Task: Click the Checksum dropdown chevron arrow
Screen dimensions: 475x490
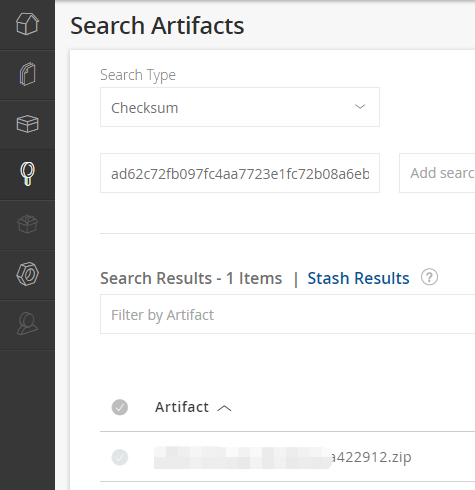Action: [x=360, y=107]
